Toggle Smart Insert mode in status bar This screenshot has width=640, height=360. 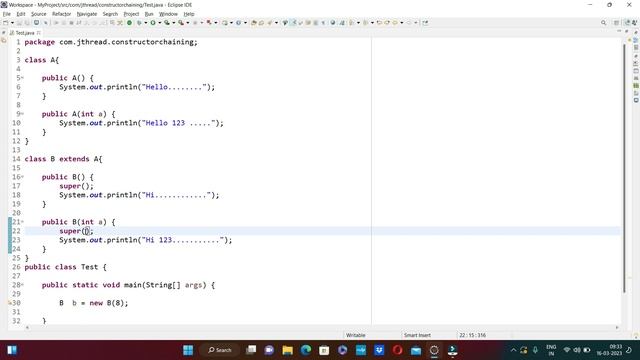tap(417, 335)
